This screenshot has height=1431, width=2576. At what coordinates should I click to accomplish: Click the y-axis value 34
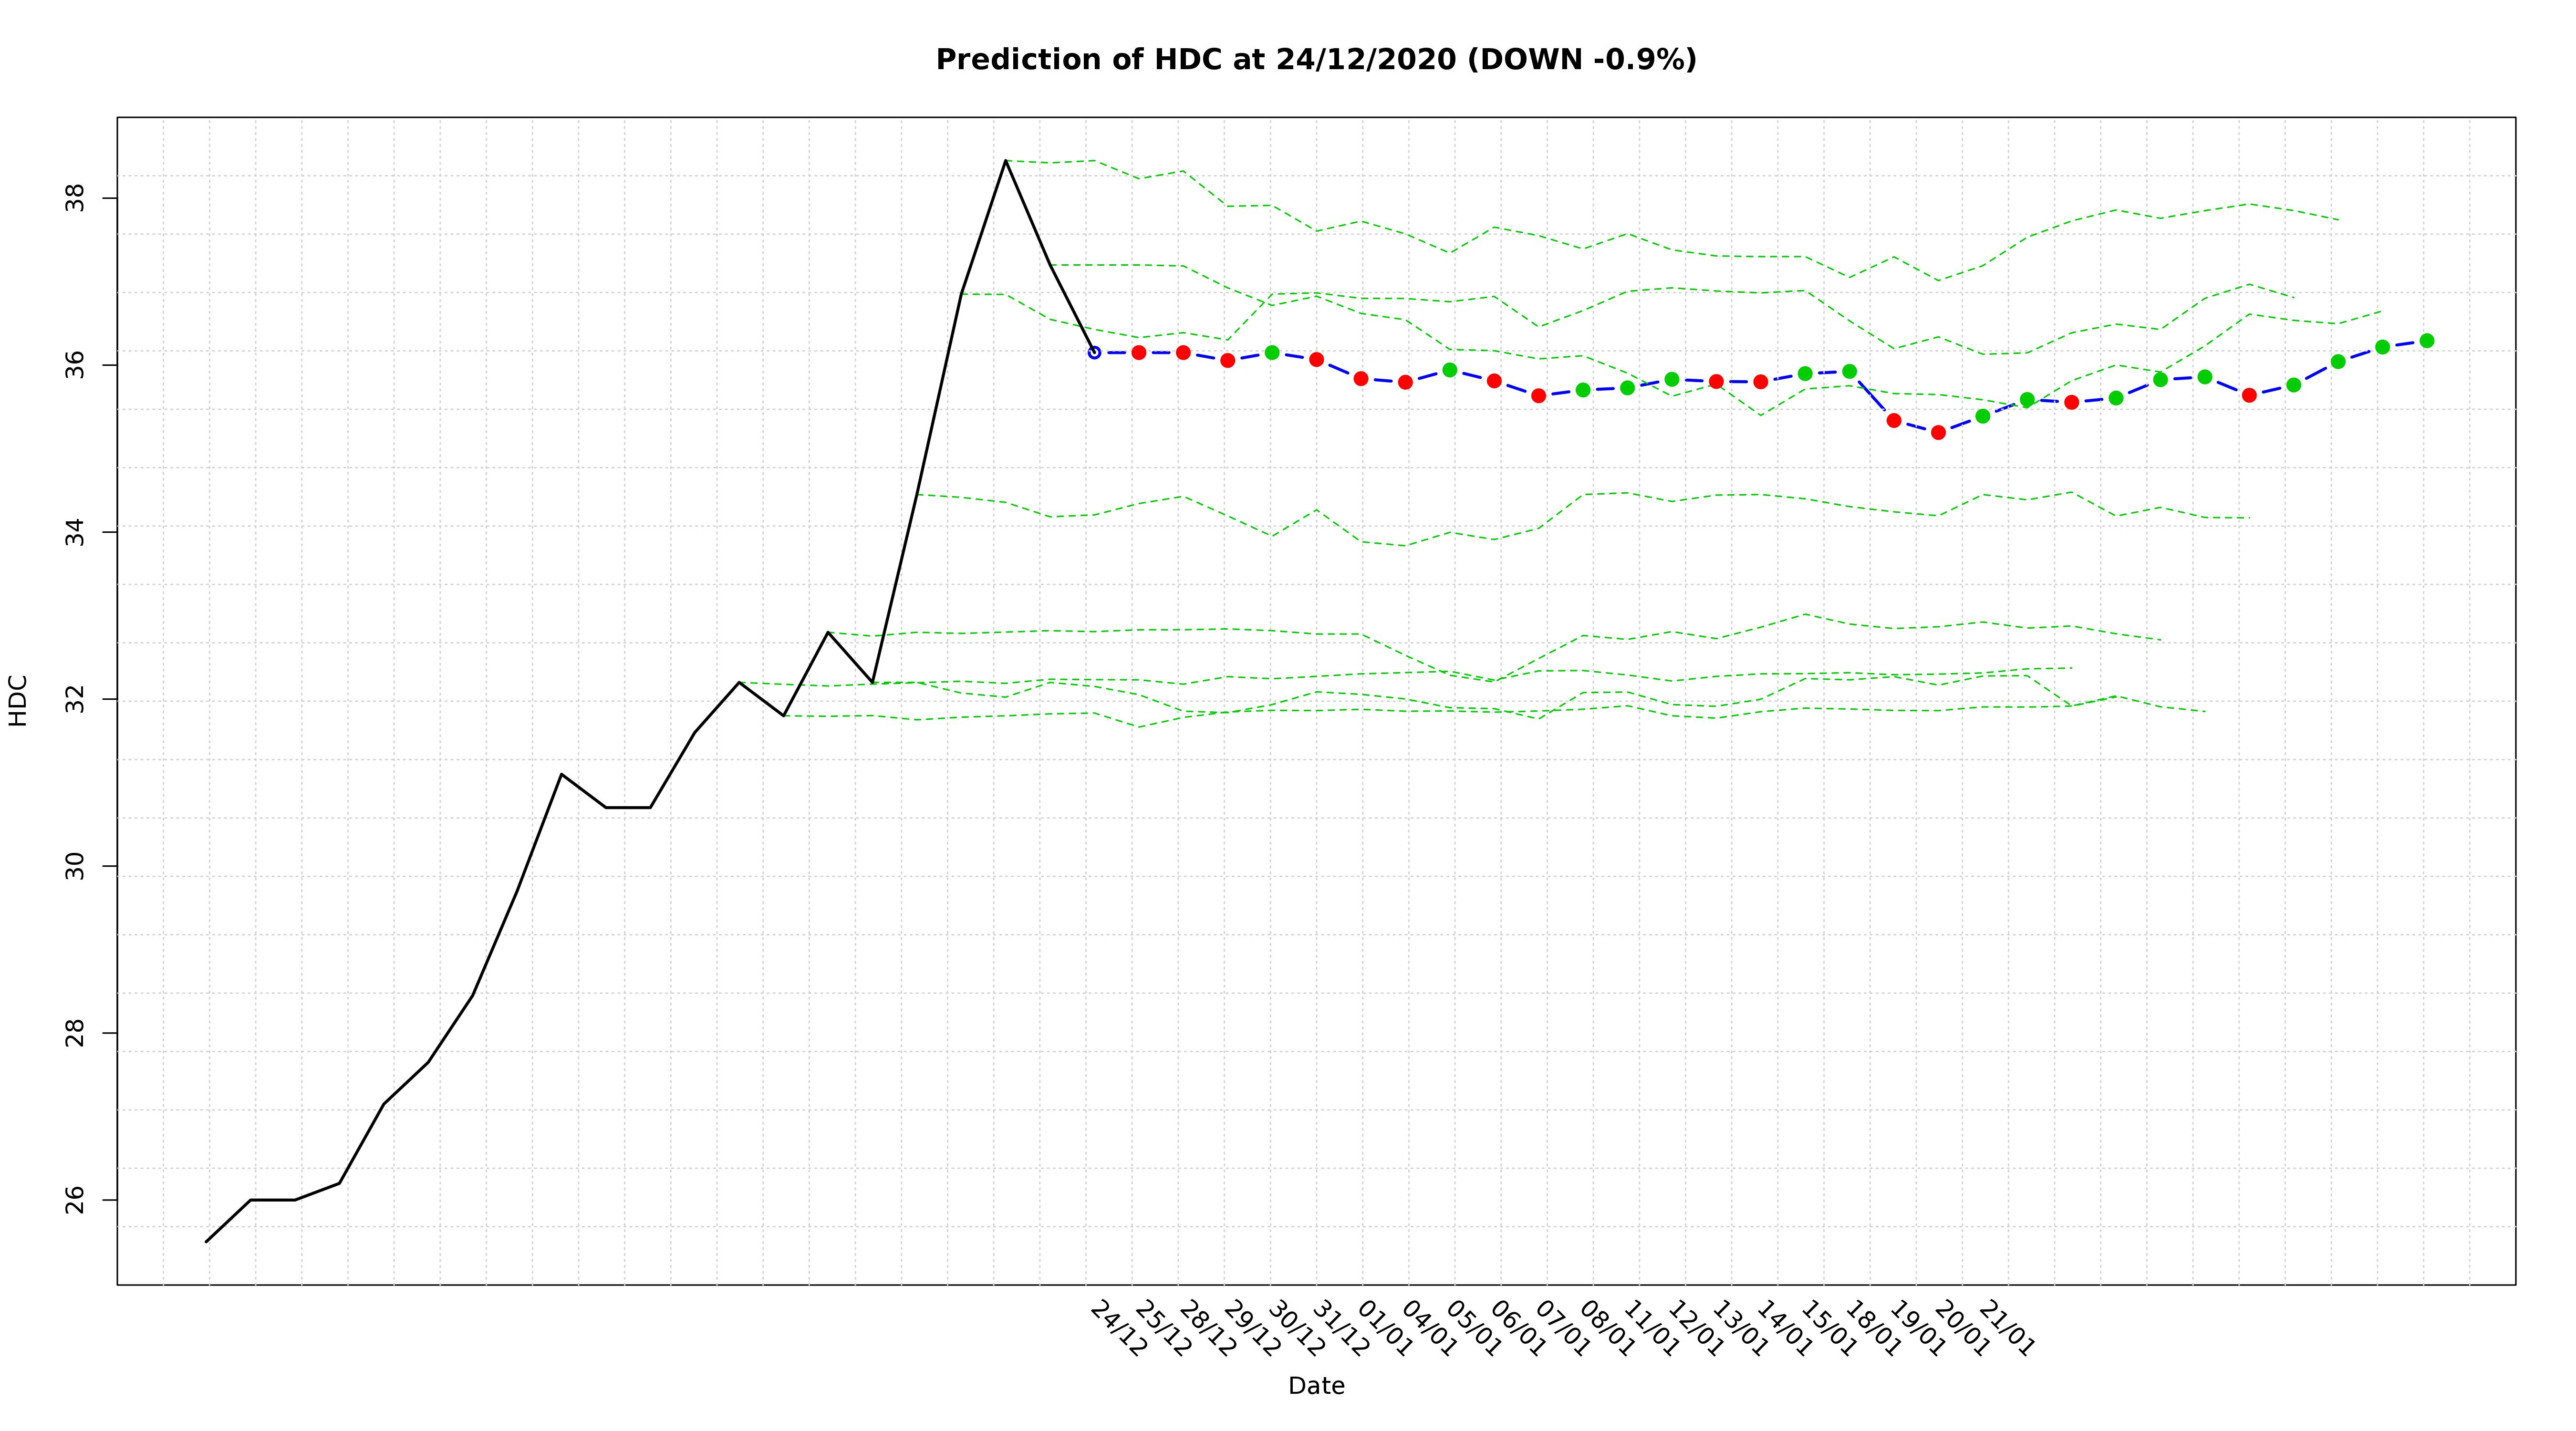tap(76, 532)
